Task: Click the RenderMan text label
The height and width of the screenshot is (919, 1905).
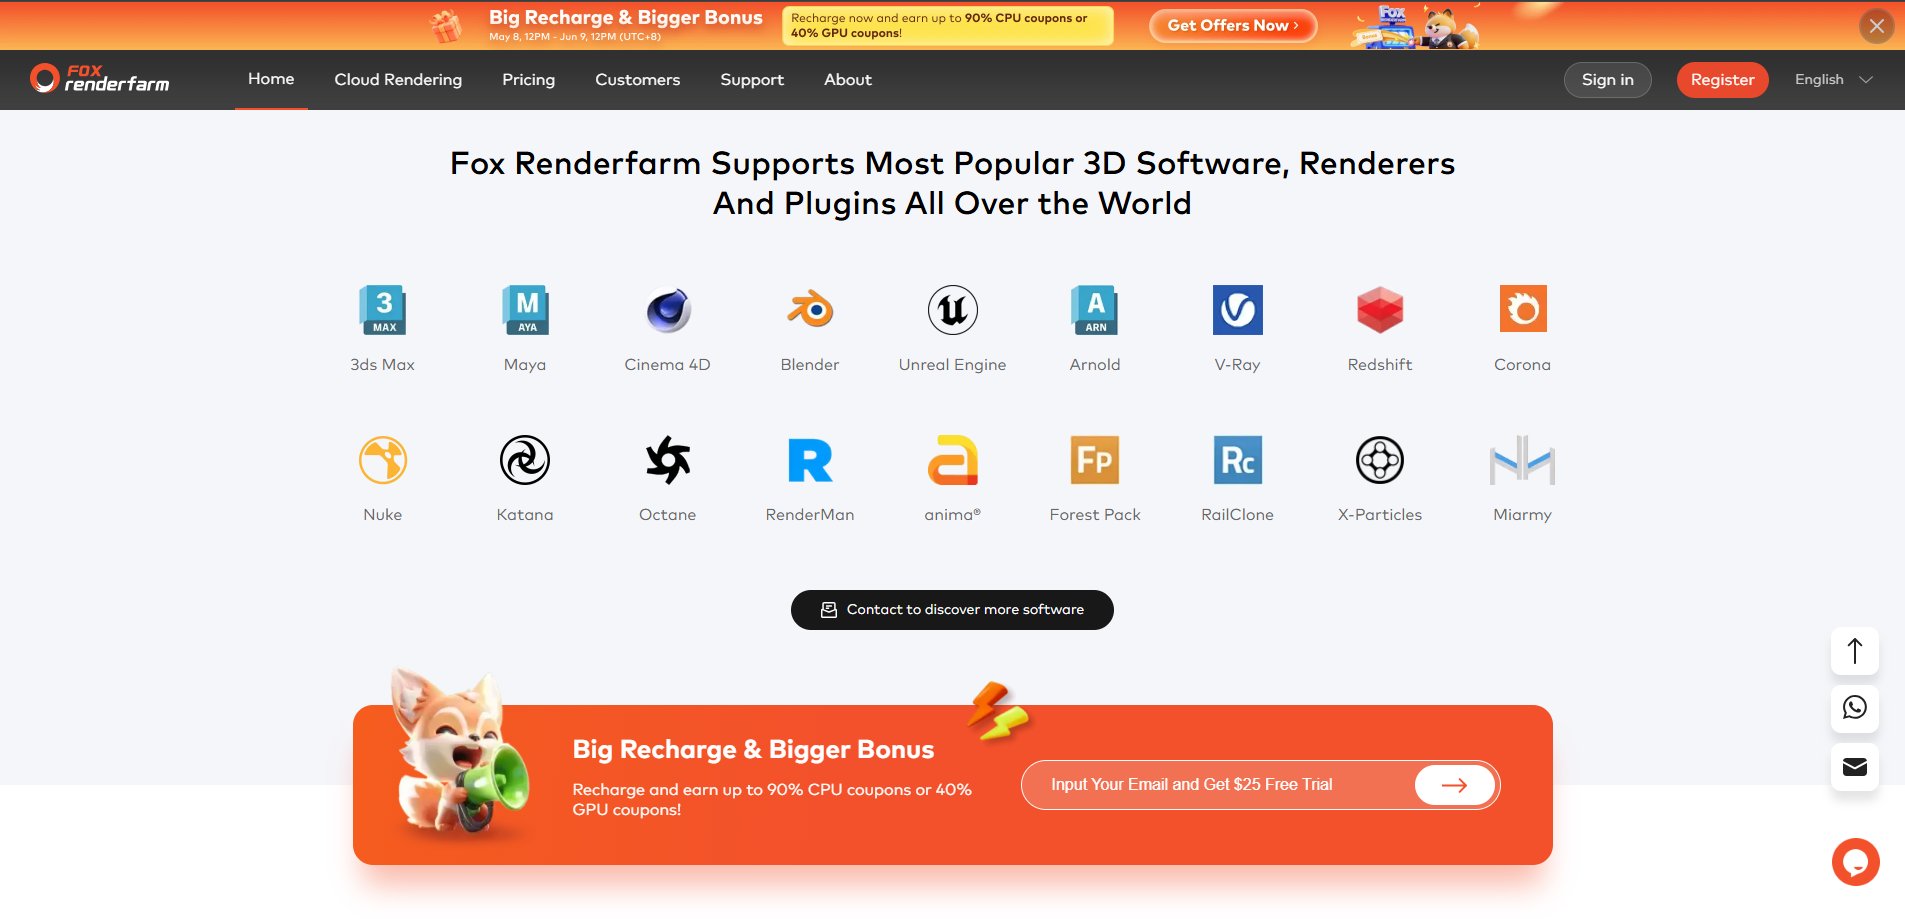Action: [810, 515]
